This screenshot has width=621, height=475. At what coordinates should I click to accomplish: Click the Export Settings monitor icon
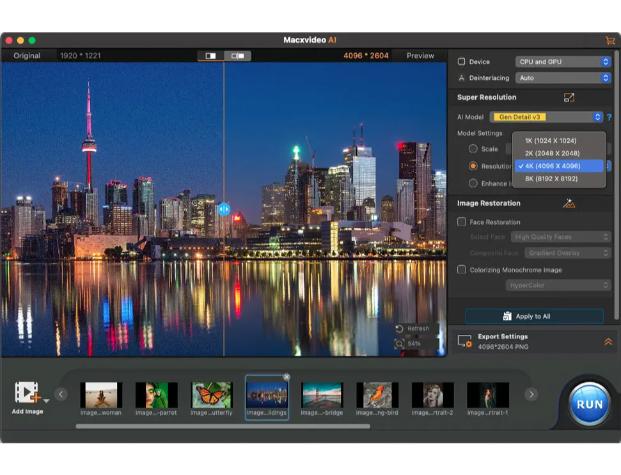pyautogui.click(x=465, y=341)
